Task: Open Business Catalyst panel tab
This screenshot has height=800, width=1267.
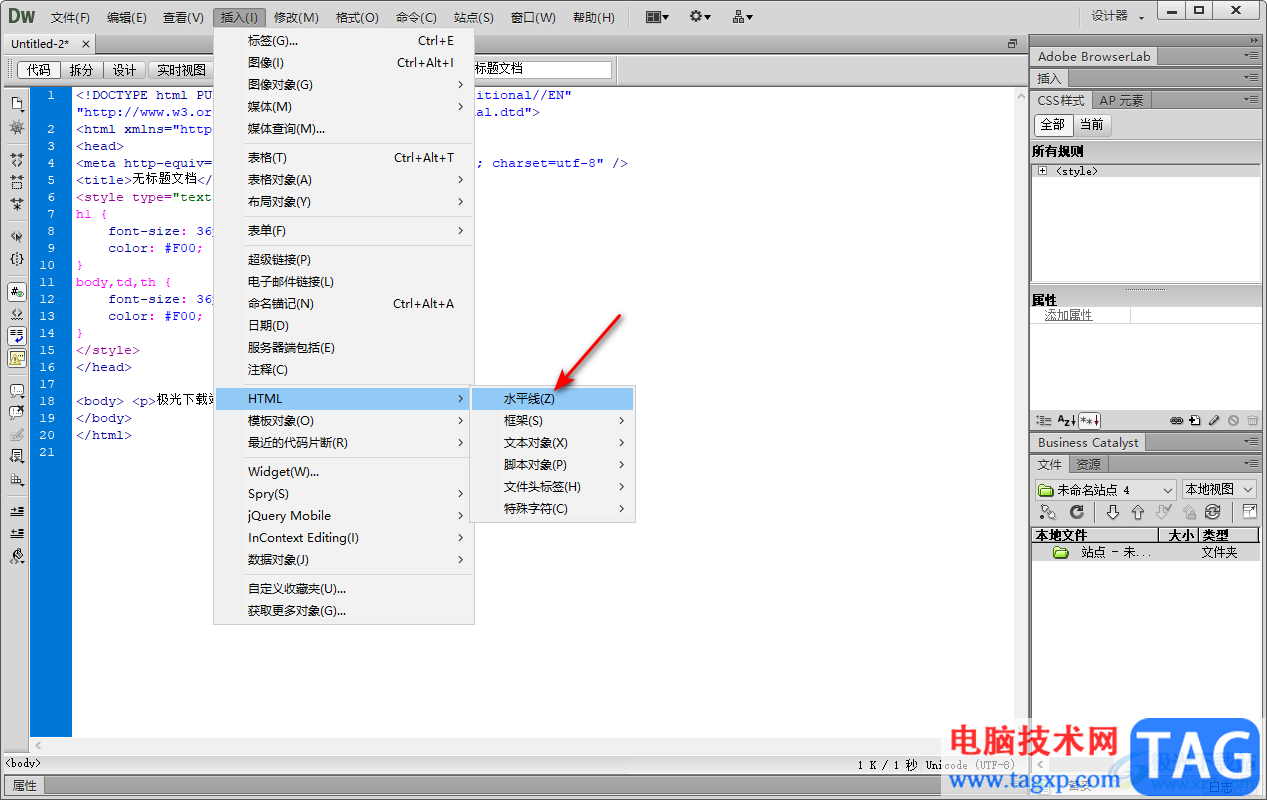Action: click(1088, 442)
